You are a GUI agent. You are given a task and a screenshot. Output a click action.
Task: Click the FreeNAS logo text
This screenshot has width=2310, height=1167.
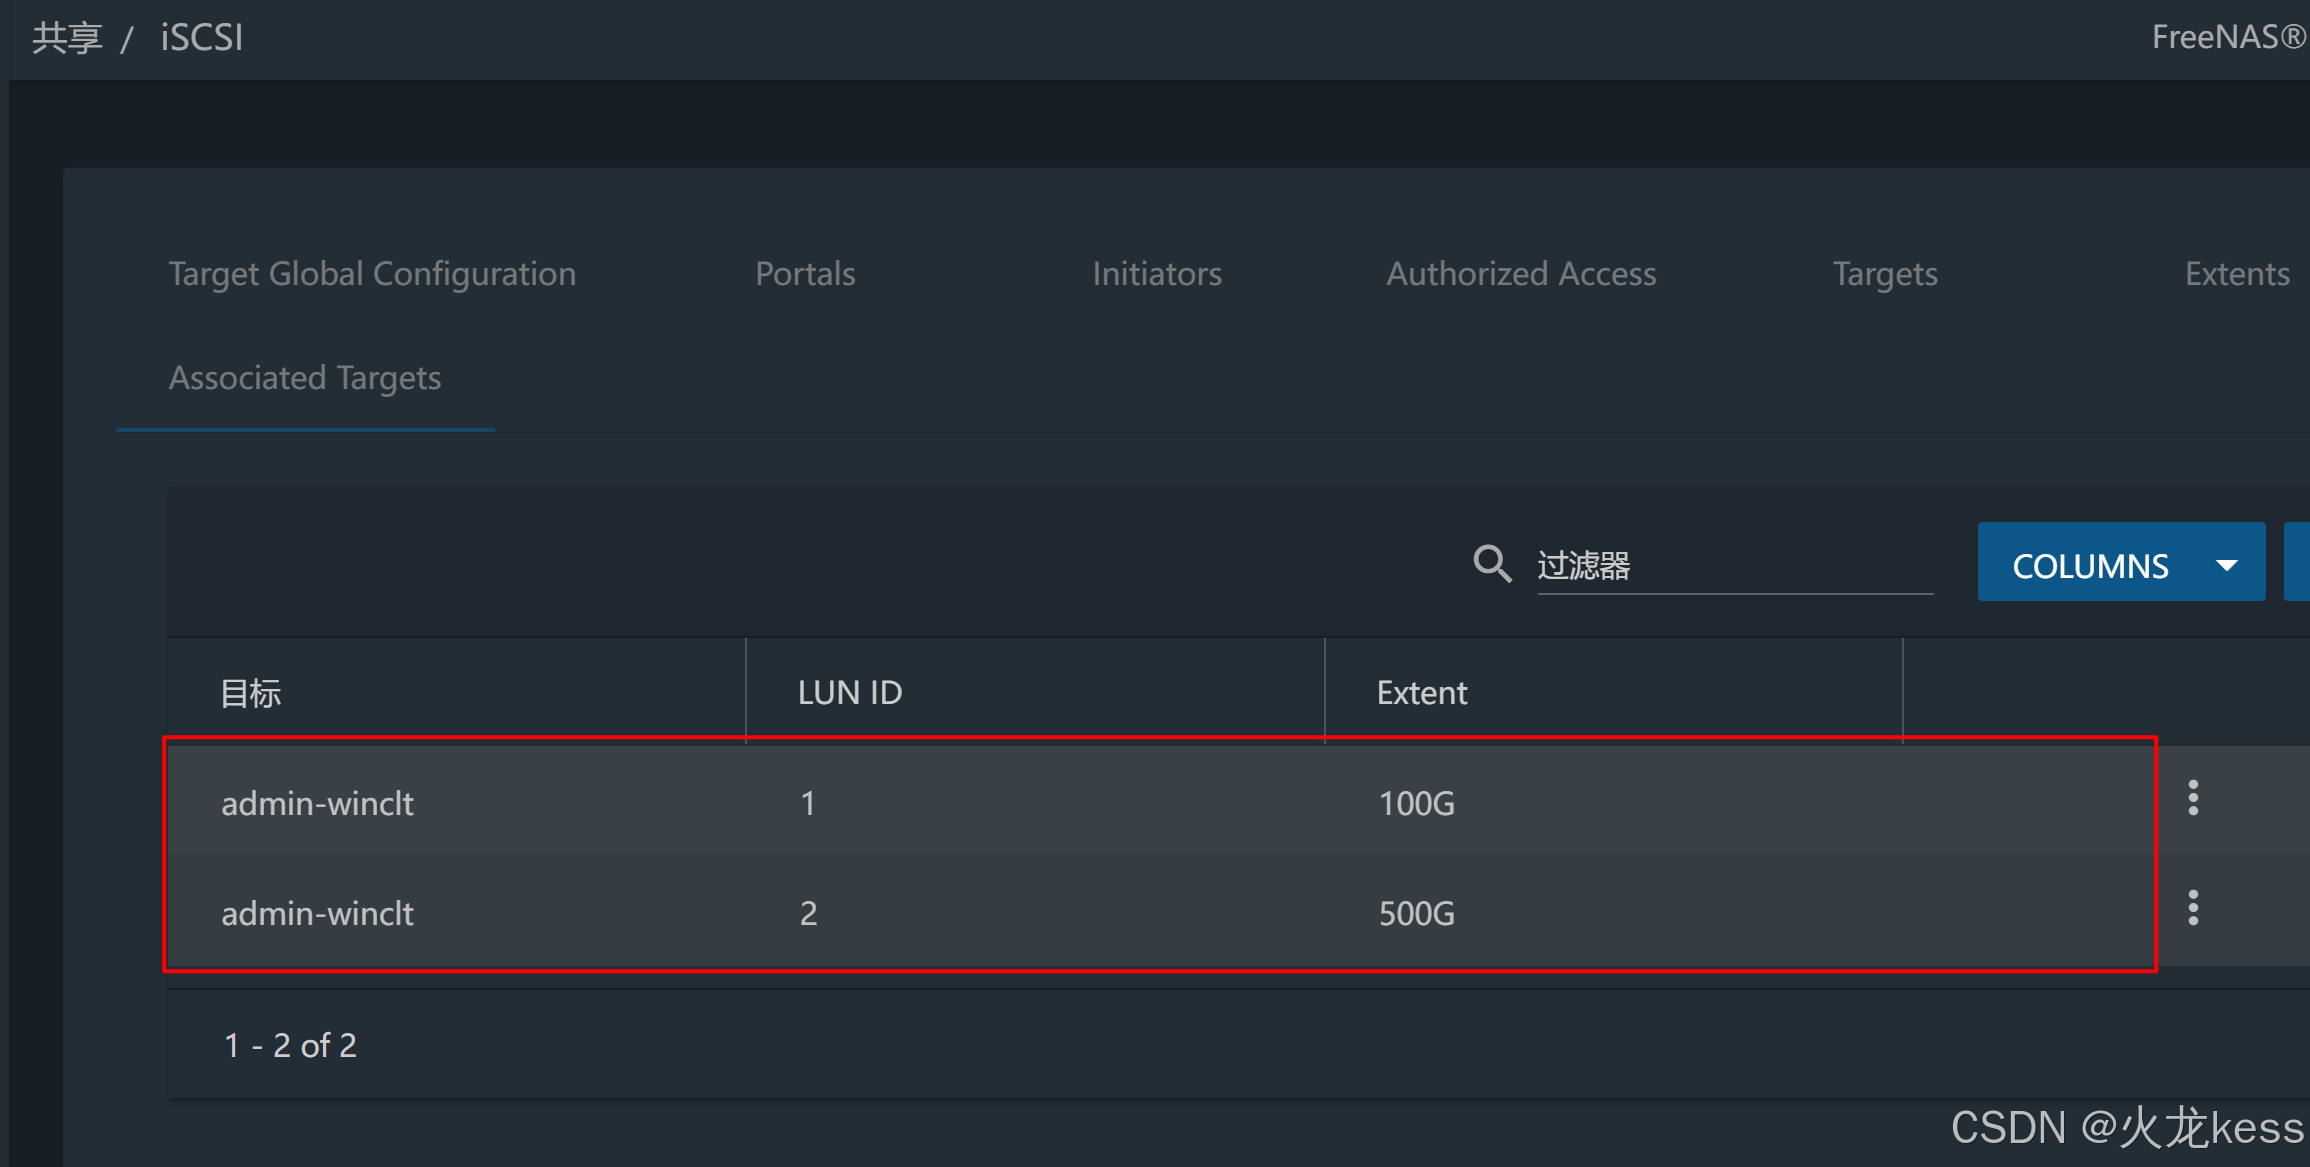click(2229, 37)
